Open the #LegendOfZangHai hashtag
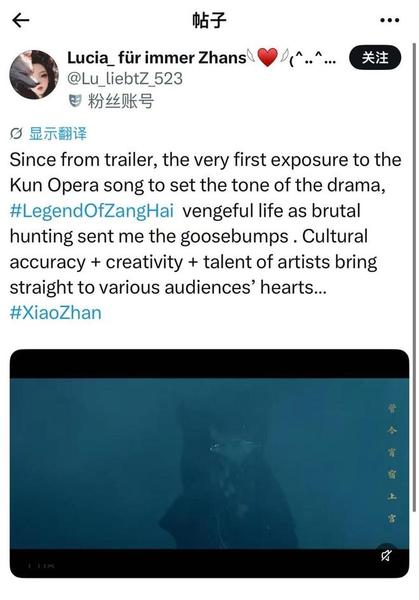The height and width of the screenshot is (600, 419). 92,211
